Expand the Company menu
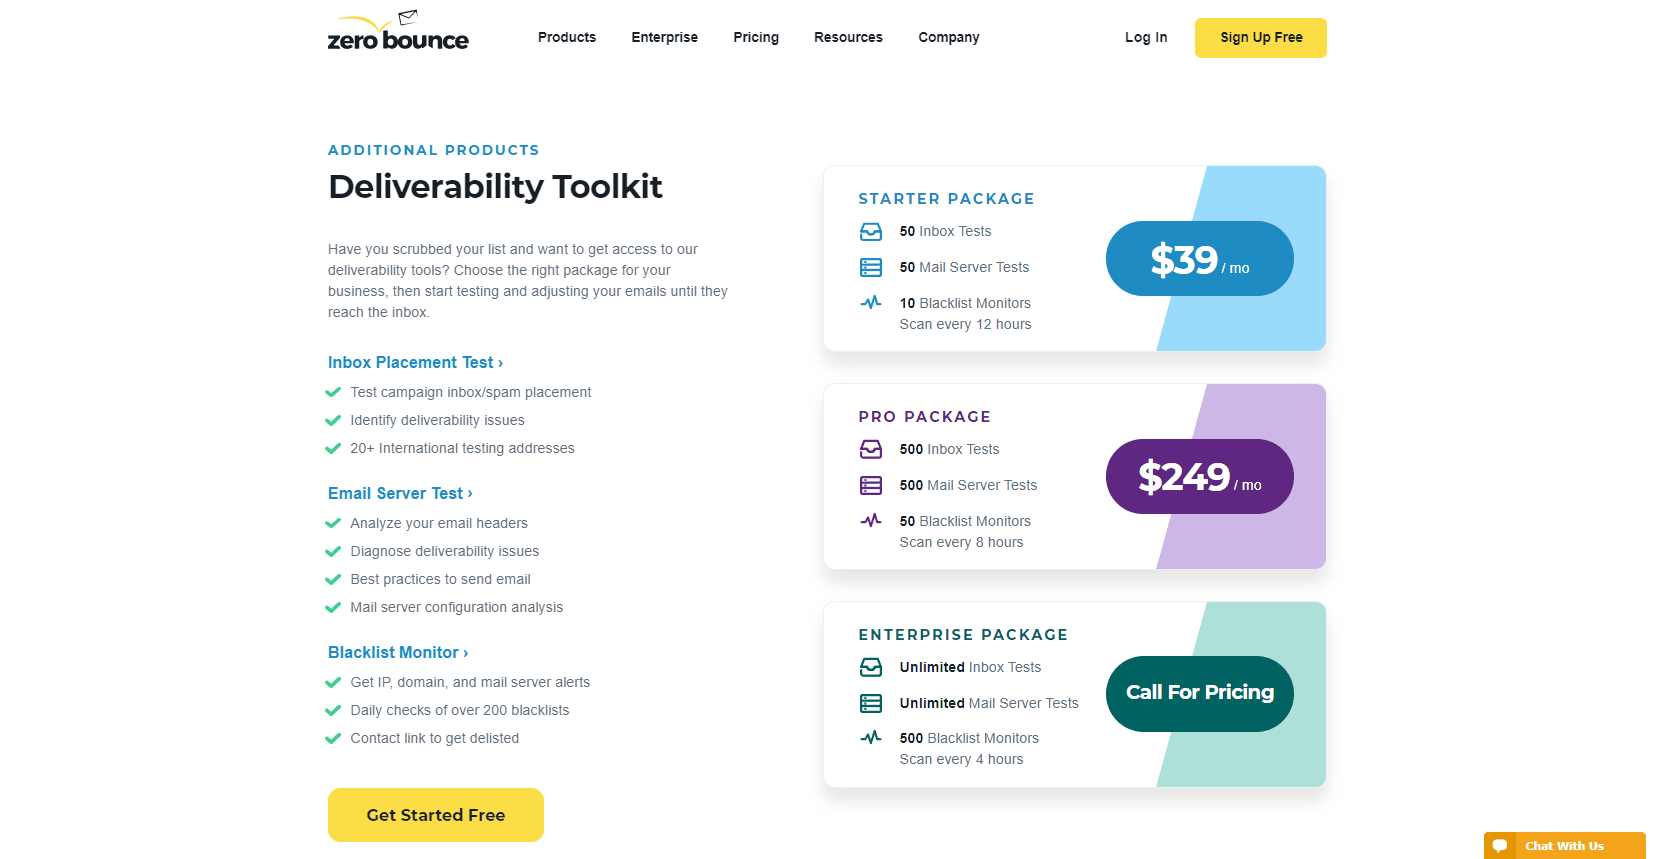1655x859 pixels. [x=949, y=38]
